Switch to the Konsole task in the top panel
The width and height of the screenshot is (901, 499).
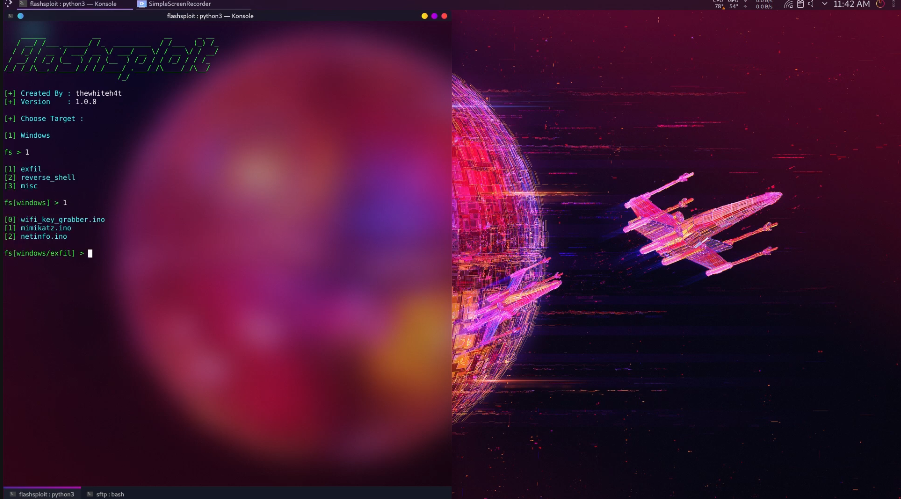click(x=75, y=4)
